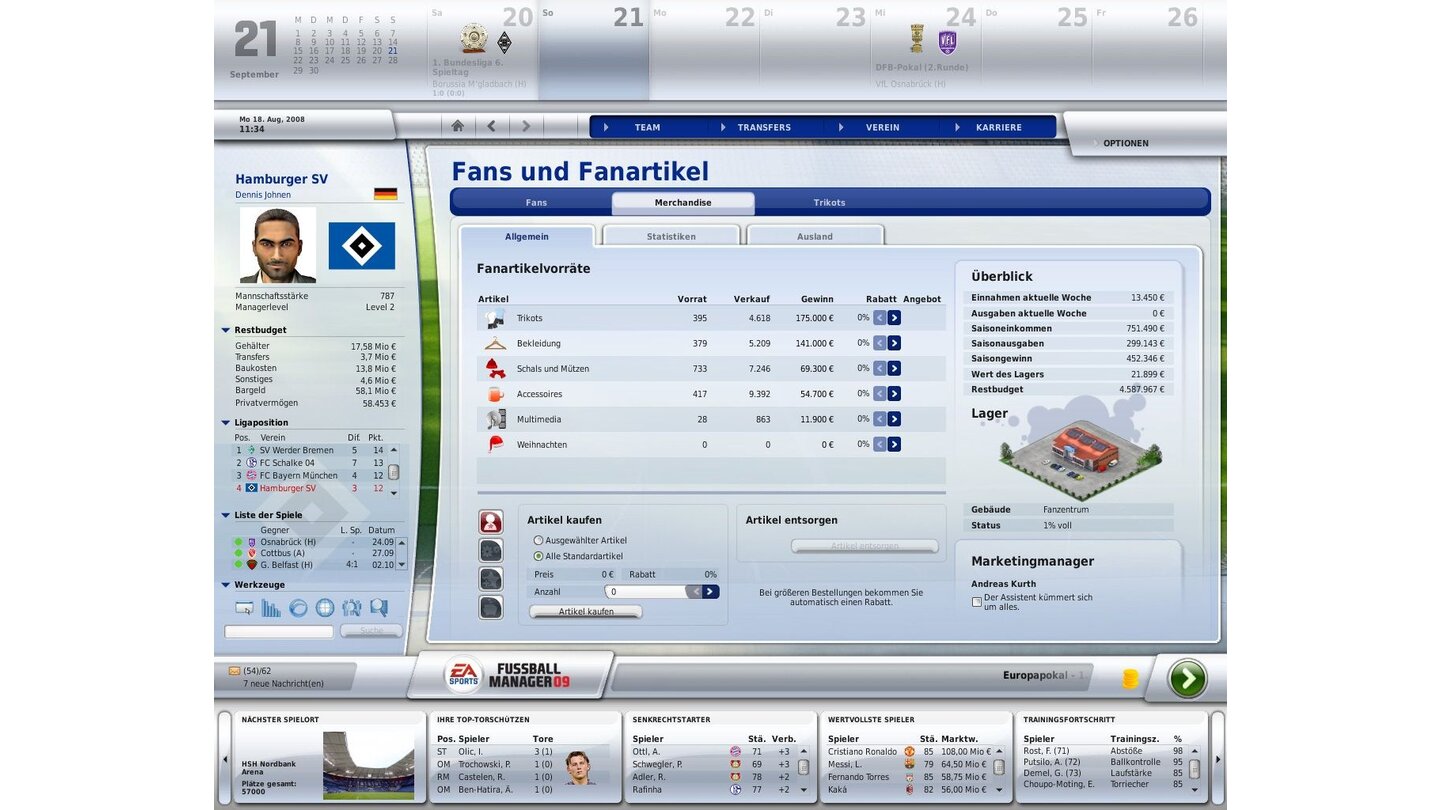Select the Allgemein sub-tab
Viewport: 1440px width, 810px height.
(527, 236)
